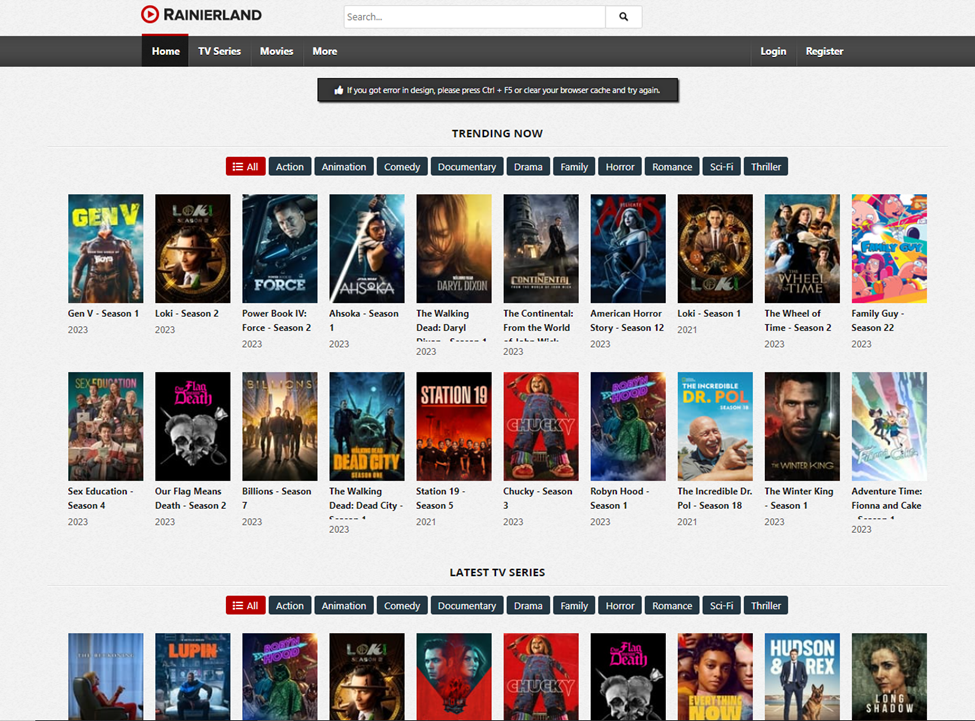
Task: Click the Register link
Action: tap(825, 51)
